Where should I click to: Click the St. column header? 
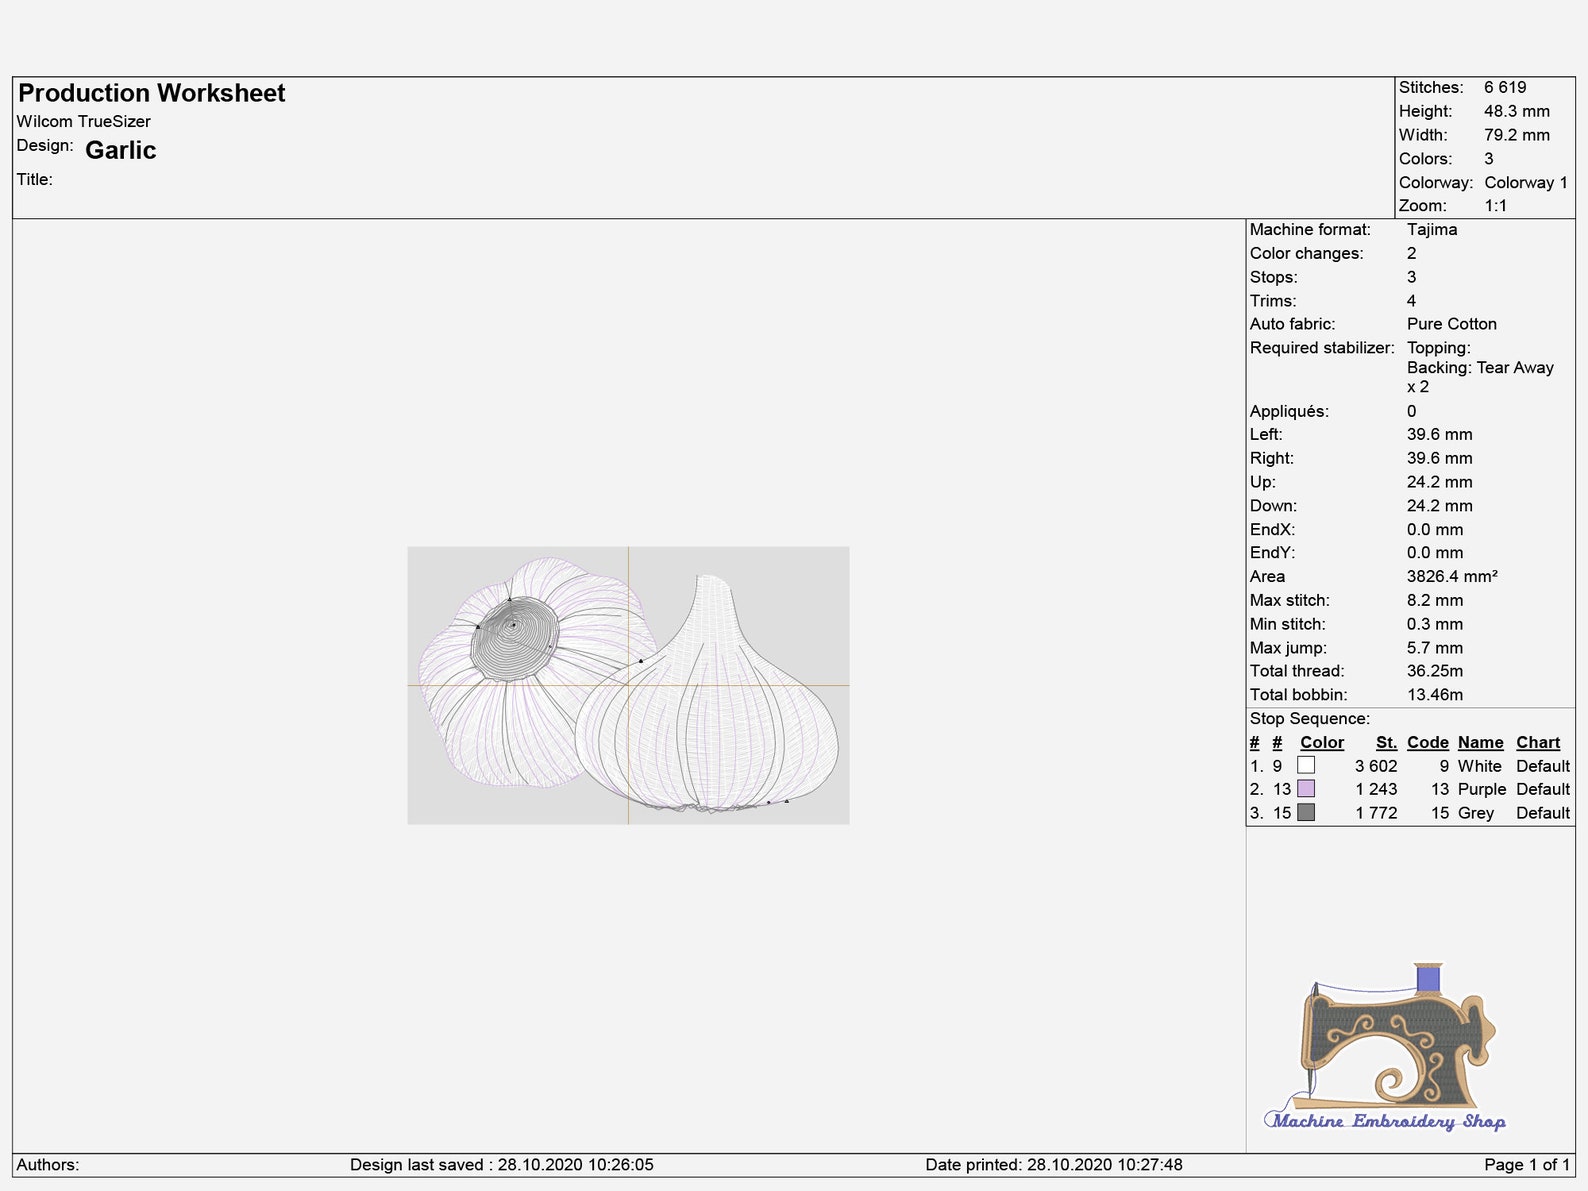coord(1386,742)
